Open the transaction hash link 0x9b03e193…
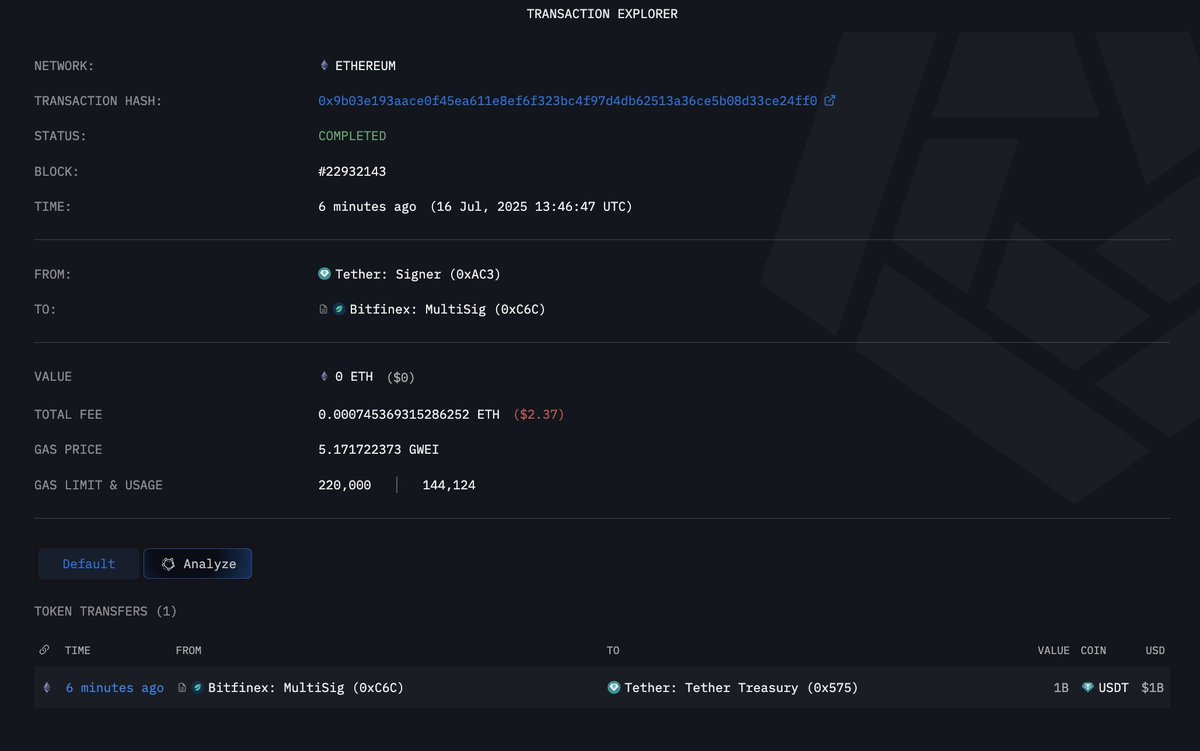Screen dimensions: 1200x751 click(x=567, y=101)
